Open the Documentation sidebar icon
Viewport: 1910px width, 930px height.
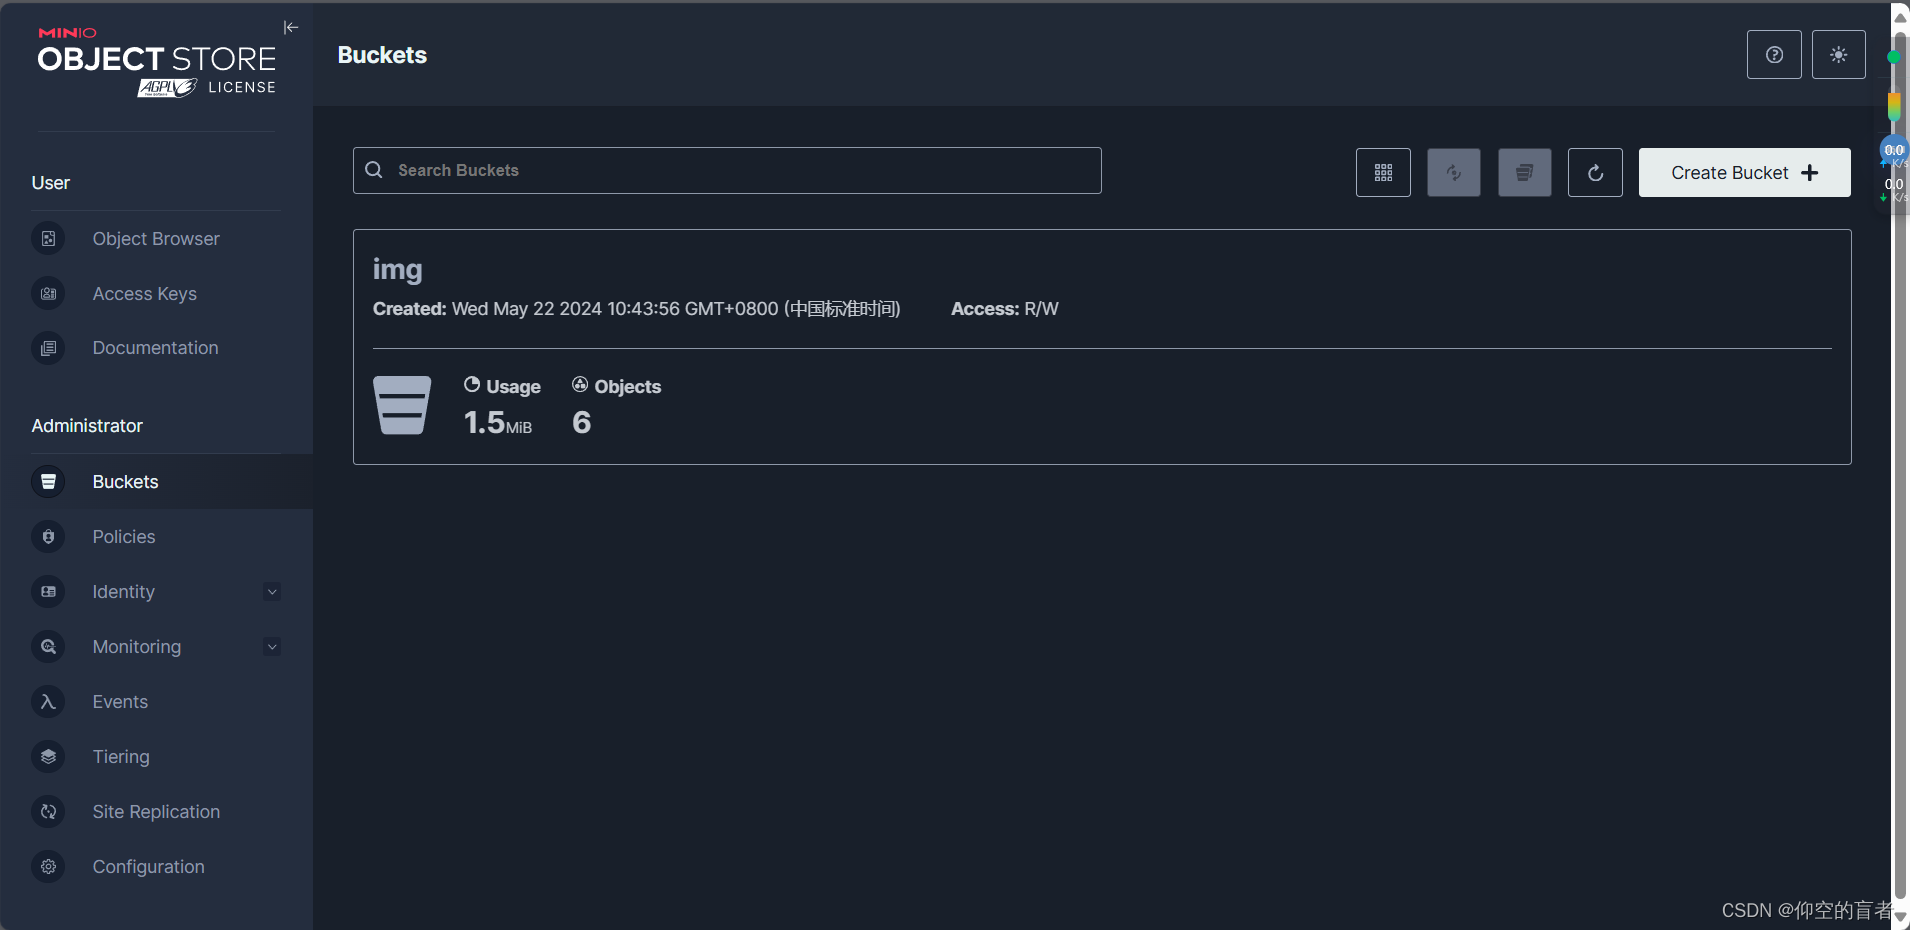[x=48, y=347]
